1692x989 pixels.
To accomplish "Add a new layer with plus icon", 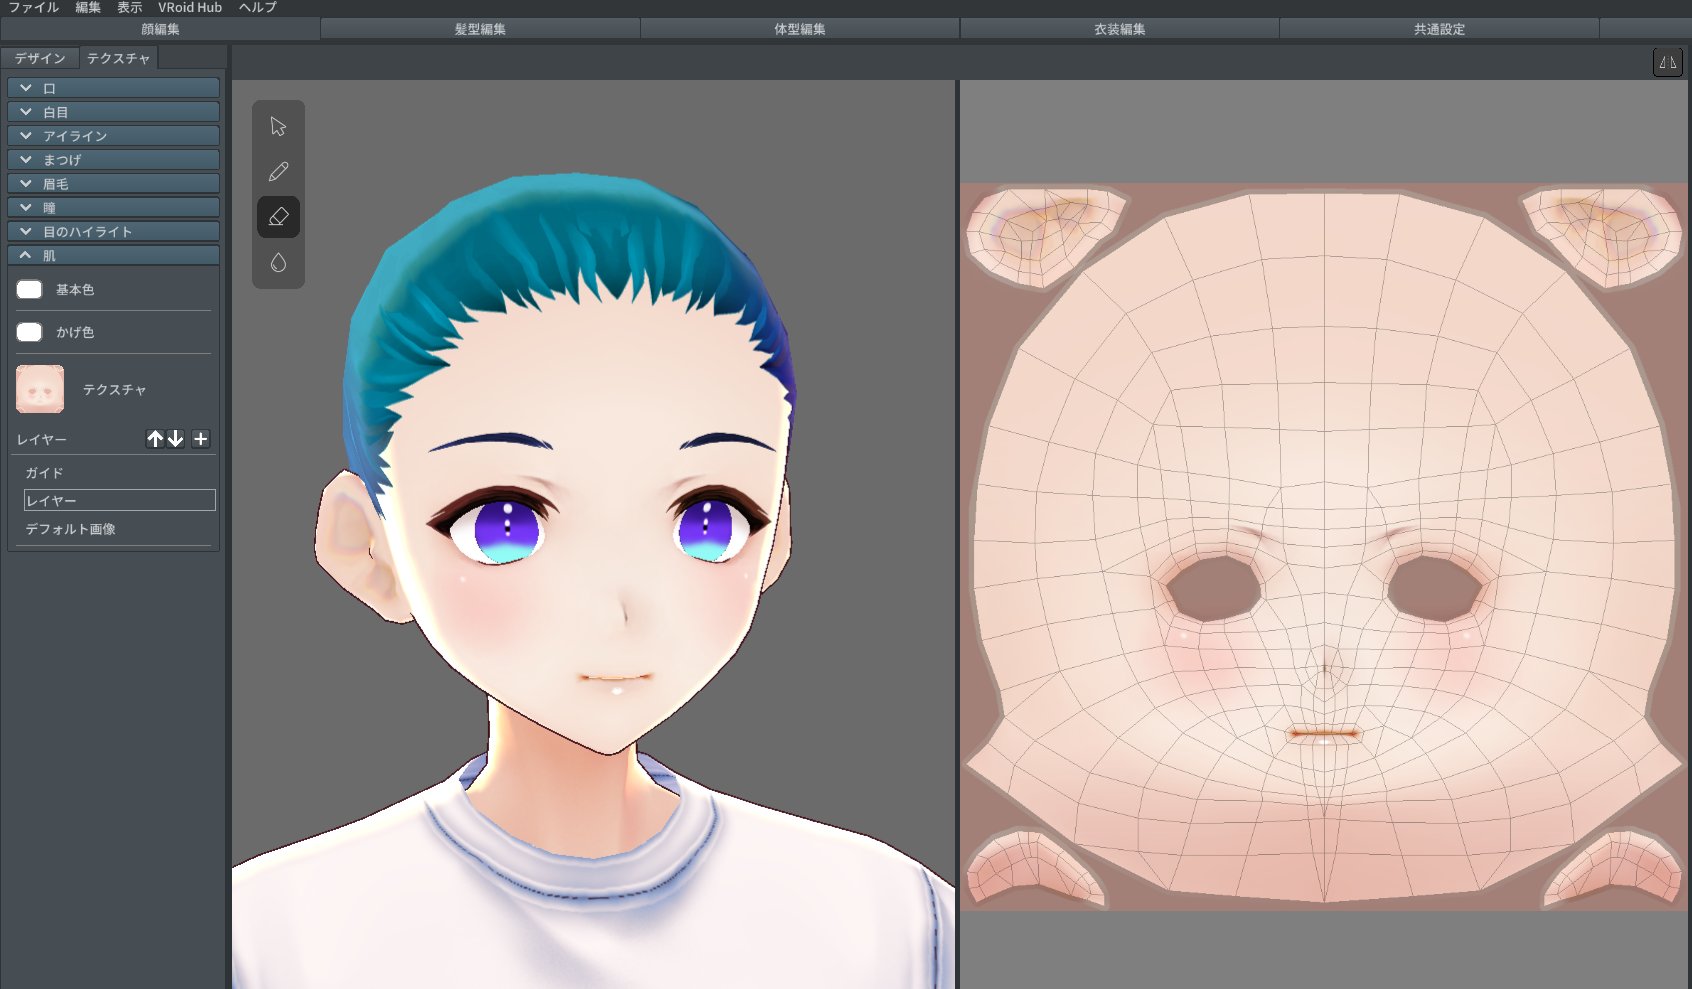I will tap(201, 439).
